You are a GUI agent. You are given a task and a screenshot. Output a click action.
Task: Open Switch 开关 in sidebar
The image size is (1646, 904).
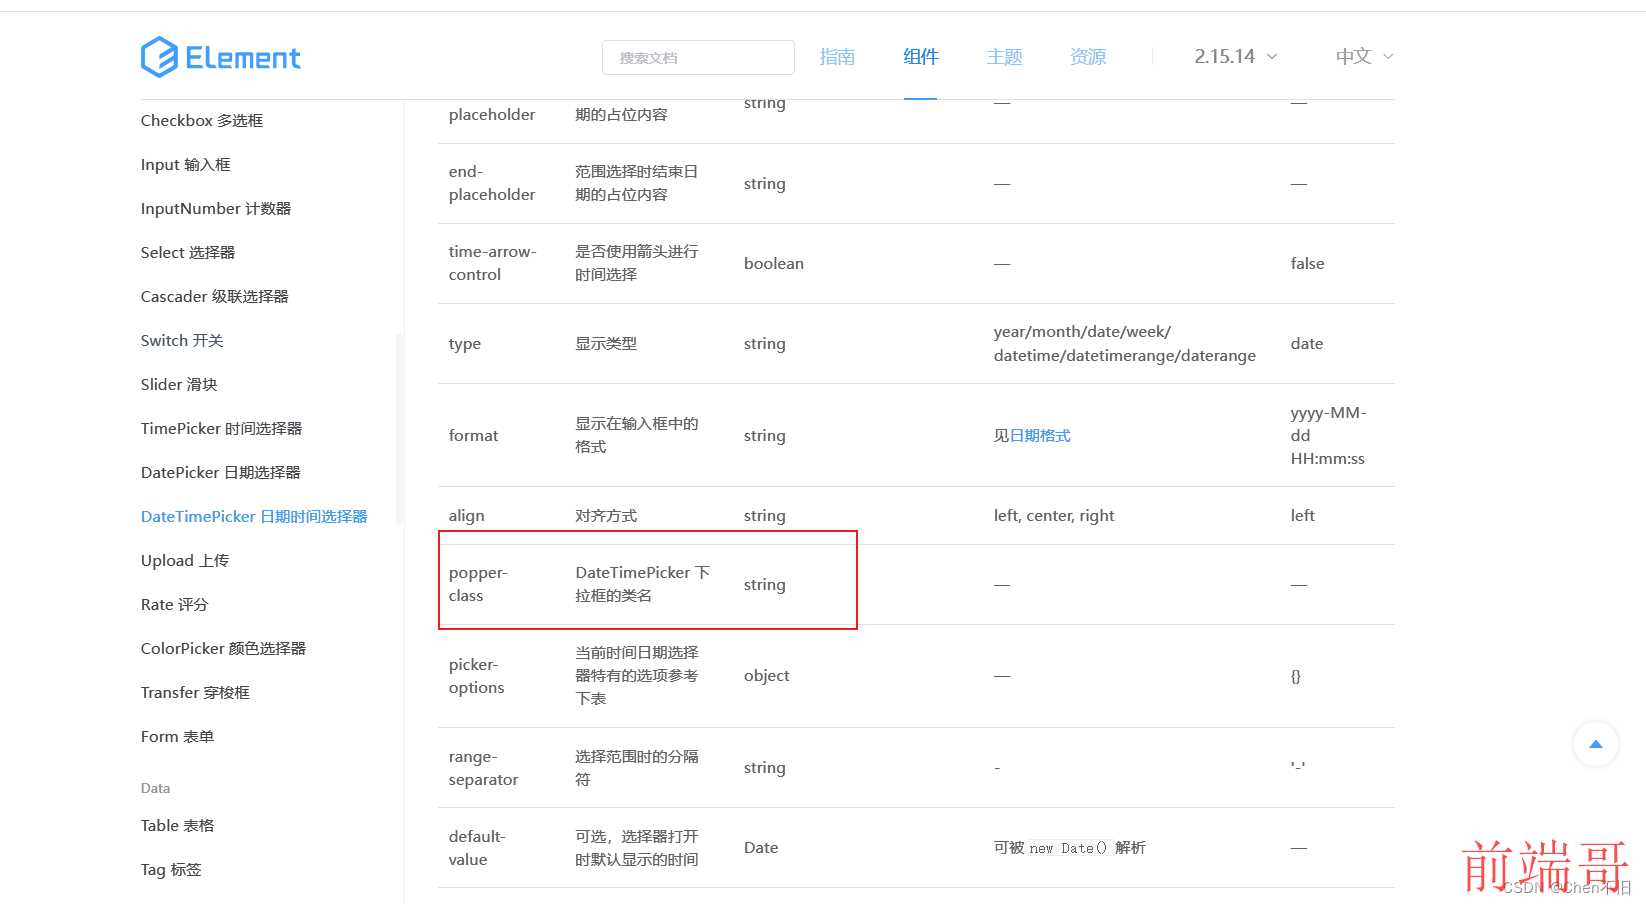click(182, 340)
